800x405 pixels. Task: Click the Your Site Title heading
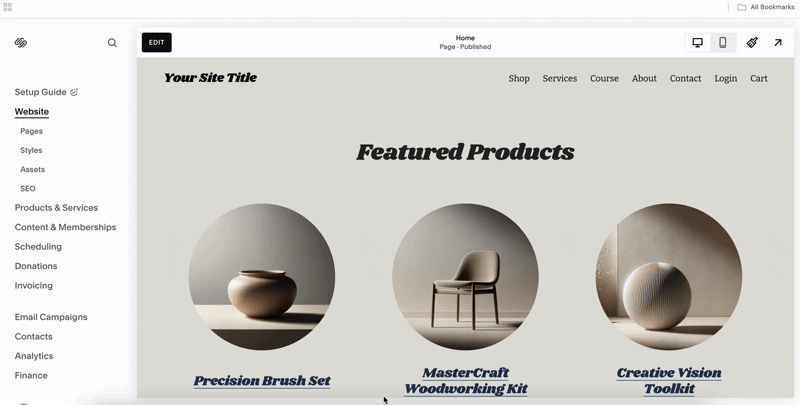click(x=210, y=78)
